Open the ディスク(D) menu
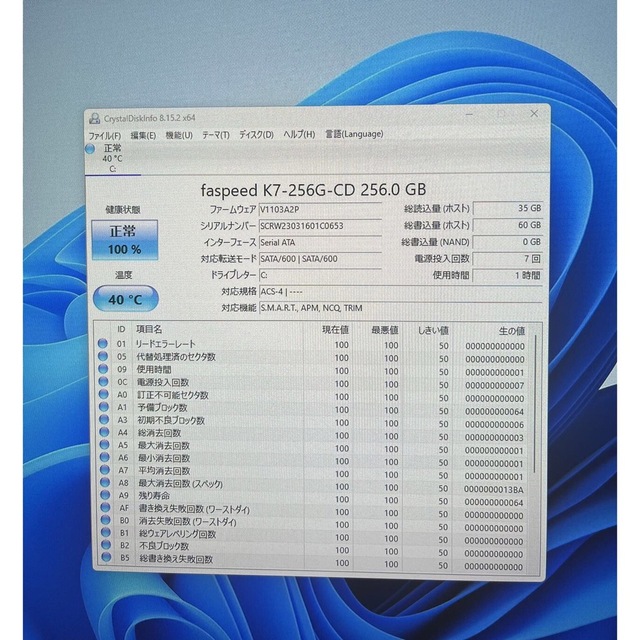Image resolution: width=640 pixels, height=640 pixels. 256,134
